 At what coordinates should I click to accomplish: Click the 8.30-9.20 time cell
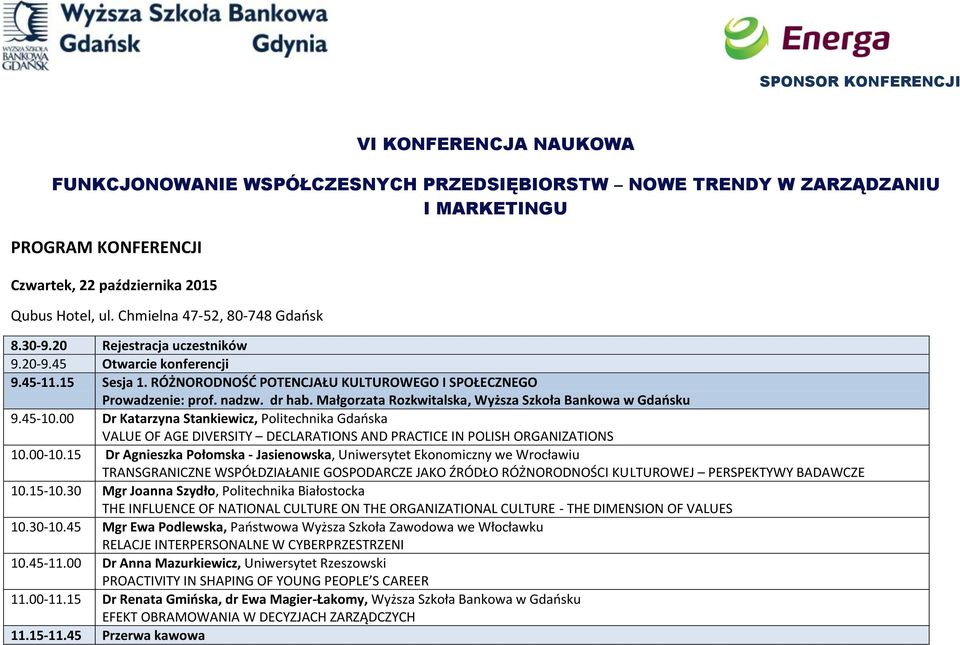[x=49, y=345]
